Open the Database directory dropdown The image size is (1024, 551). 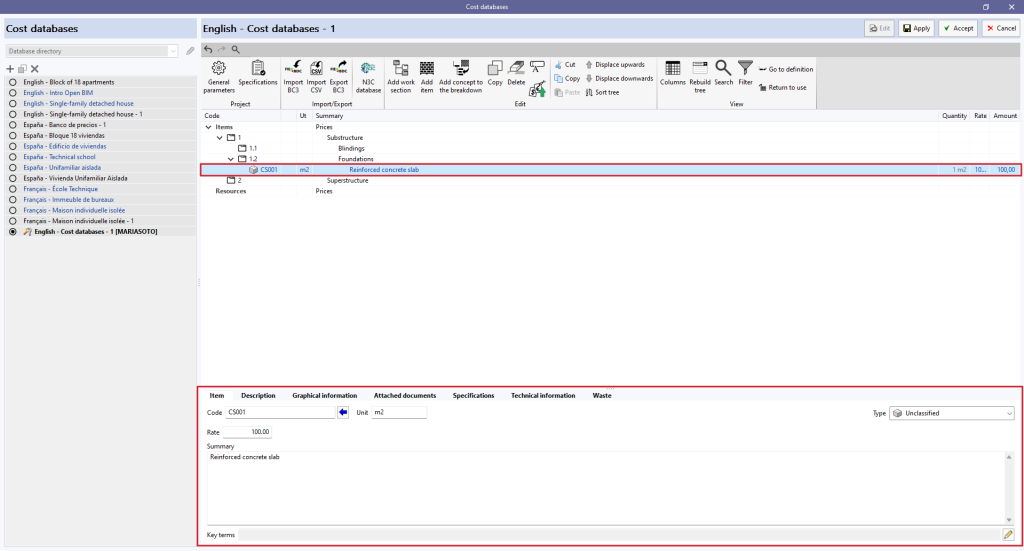(x=172, y=51)
